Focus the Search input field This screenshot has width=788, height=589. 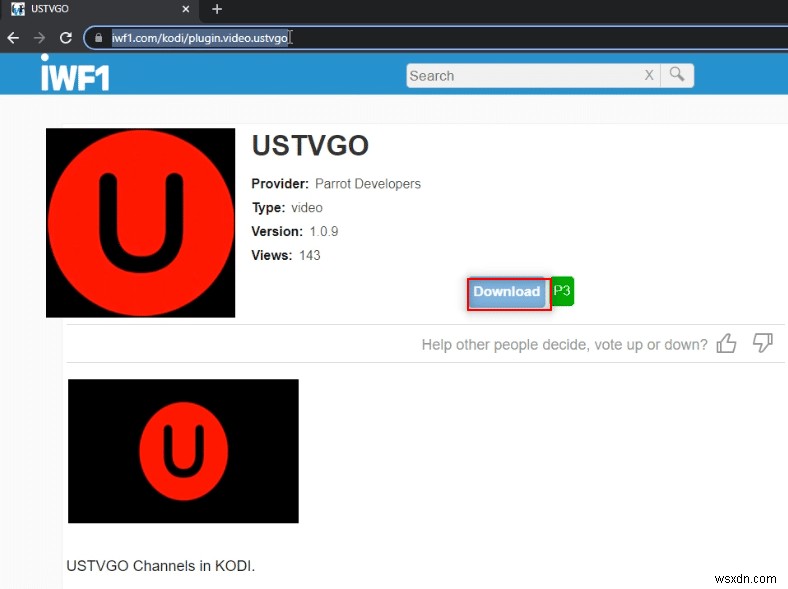(x=523, y=76)
